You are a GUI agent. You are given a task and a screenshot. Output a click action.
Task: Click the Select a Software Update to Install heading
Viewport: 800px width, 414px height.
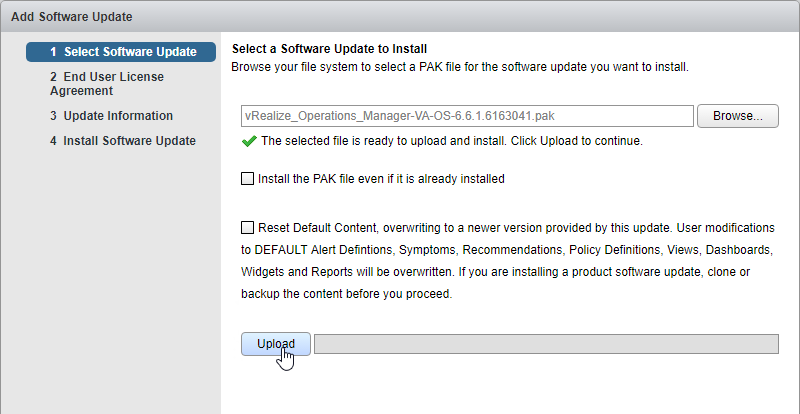point(330,49)
